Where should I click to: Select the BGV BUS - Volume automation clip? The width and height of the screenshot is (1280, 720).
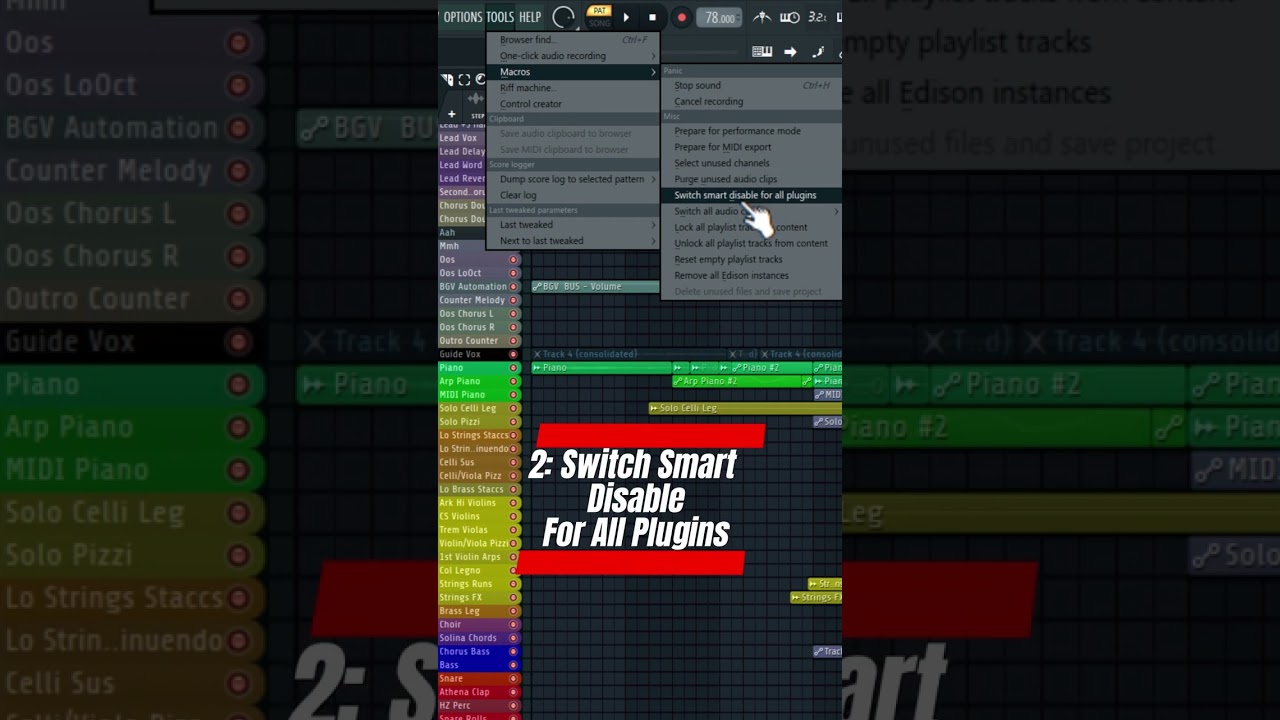tap(596, 287)
